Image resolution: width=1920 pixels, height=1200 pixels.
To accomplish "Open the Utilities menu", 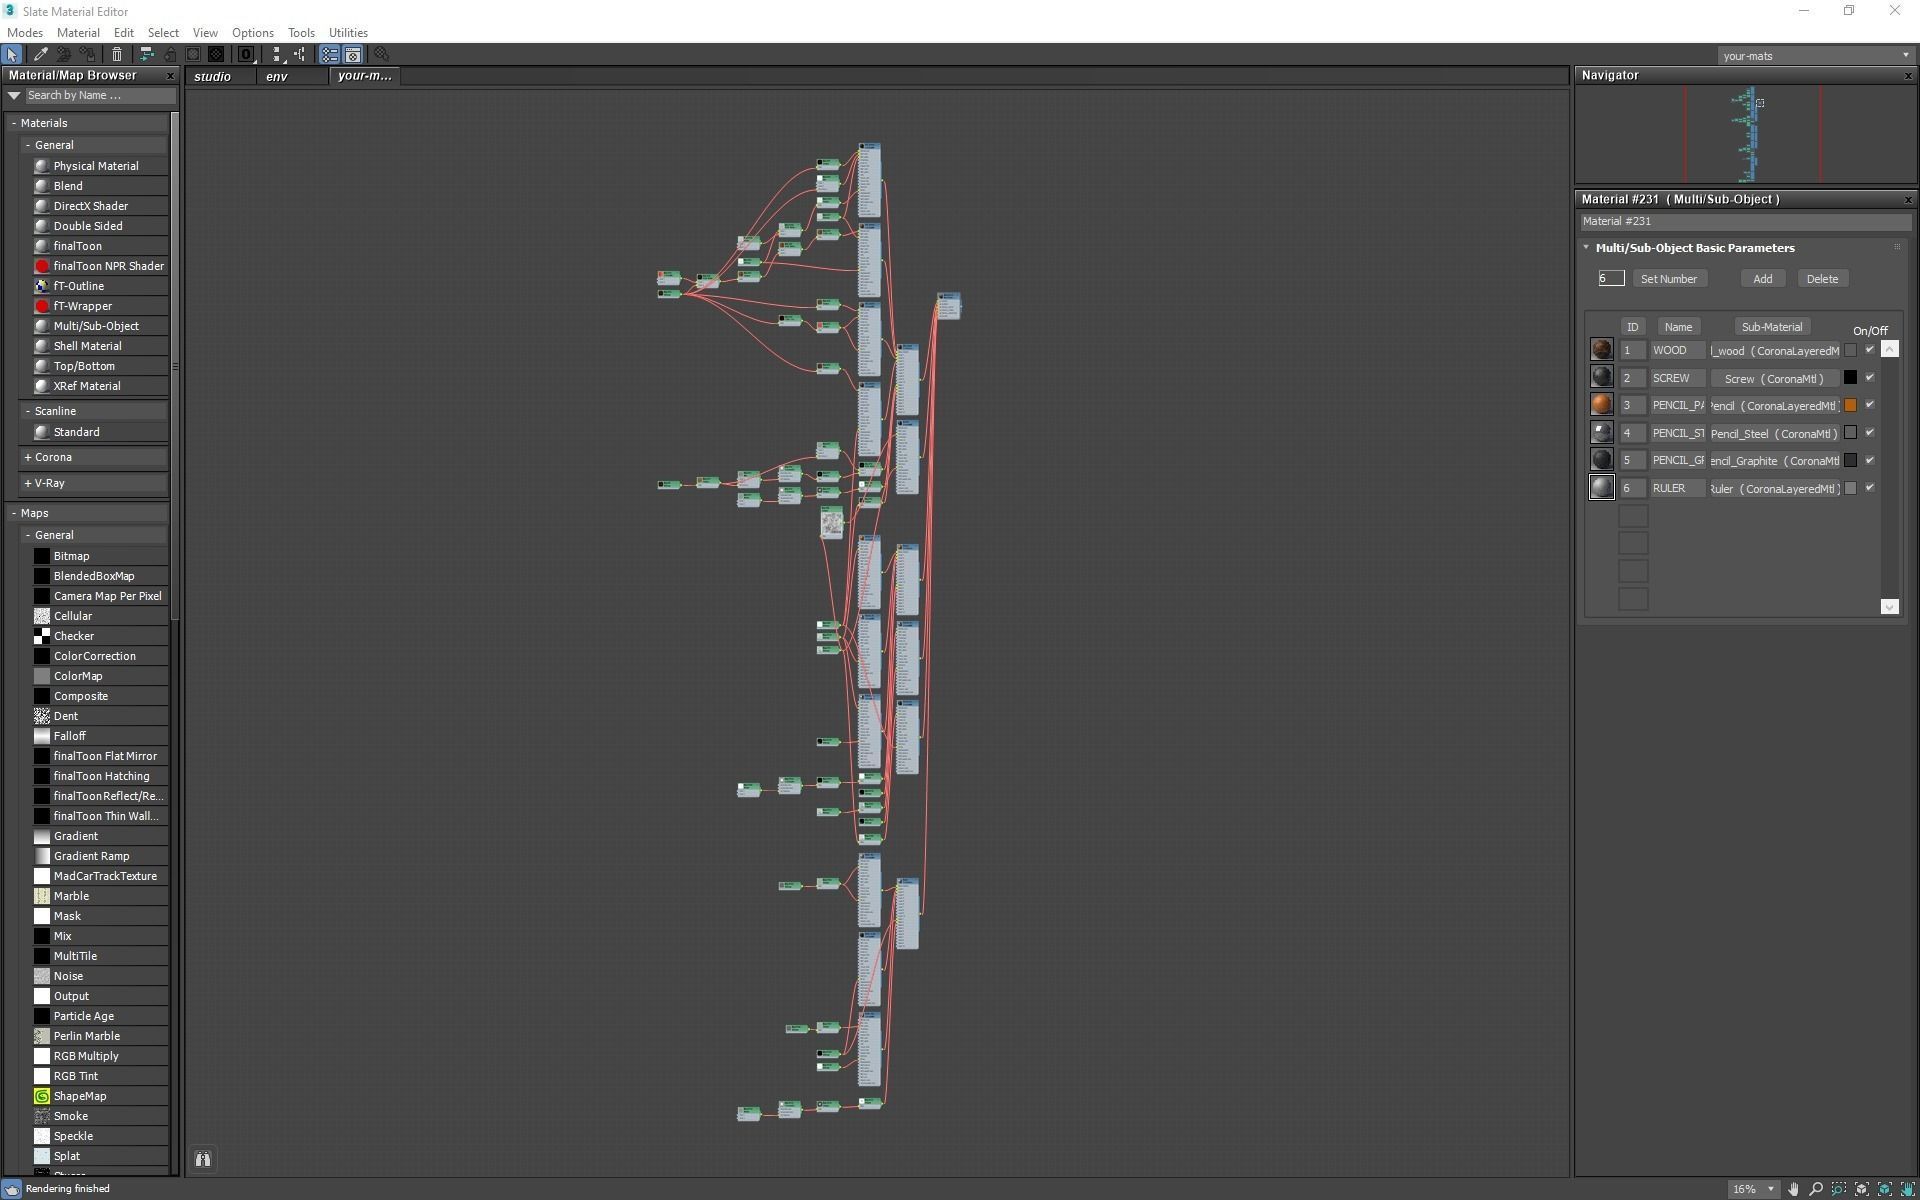I will 347,33.
